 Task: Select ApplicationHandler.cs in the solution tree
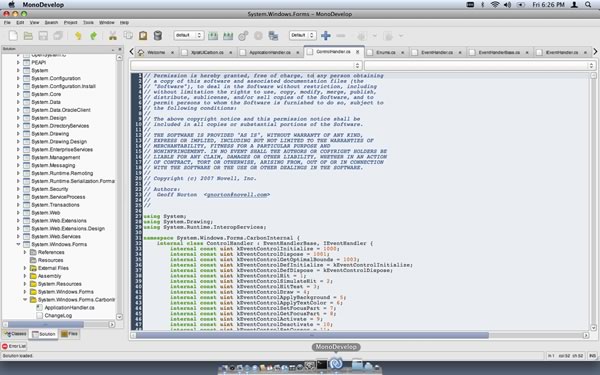(x=69, y=308)
